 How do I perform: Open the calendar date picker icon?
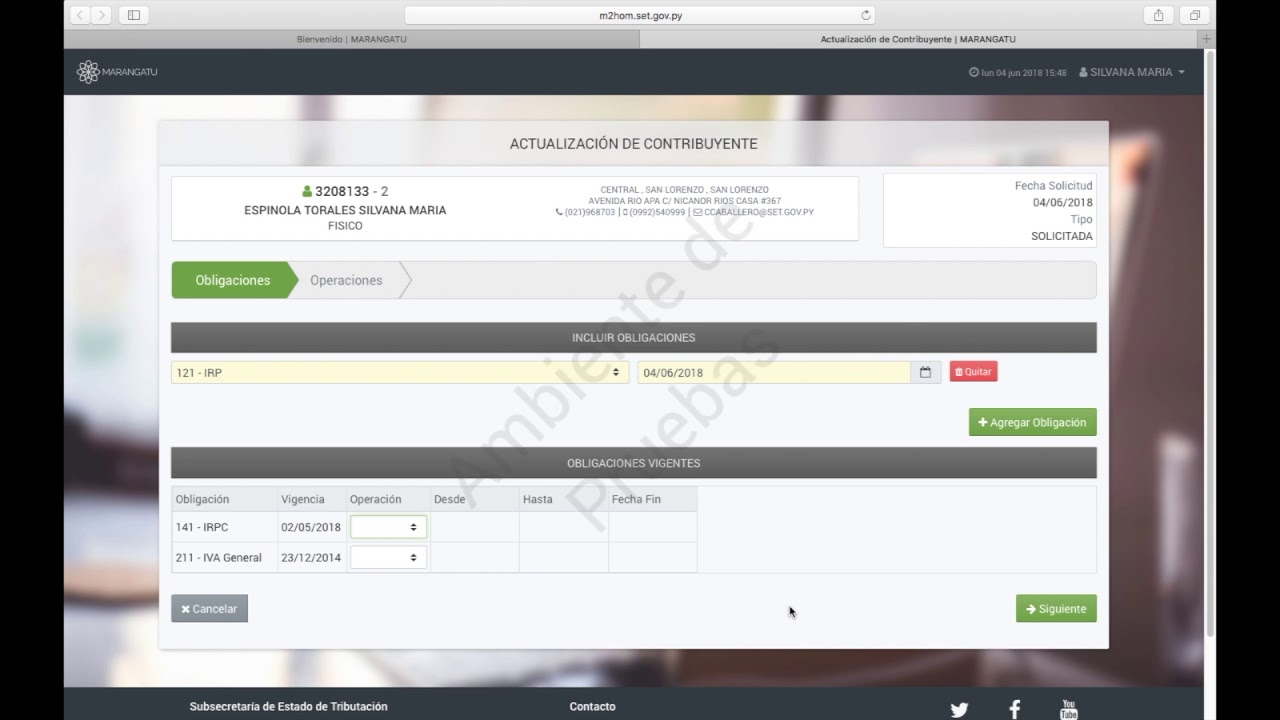tap(925, 372)
